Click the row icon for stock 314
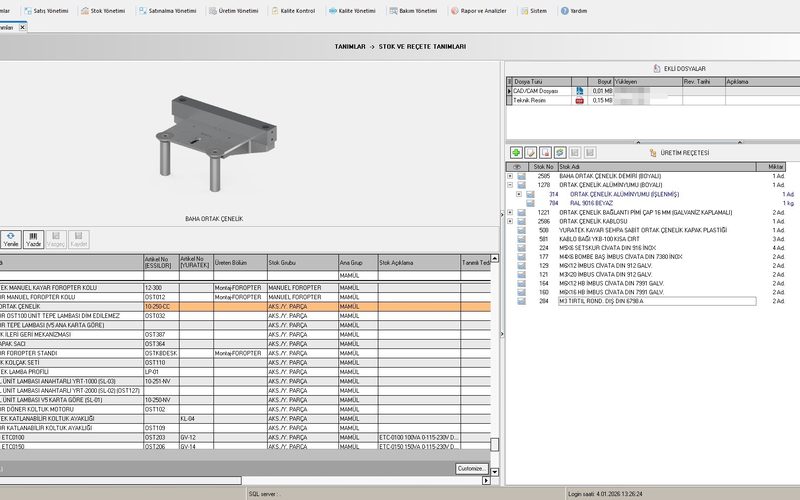The height and width of the screenshot is (500, 800). click(x=531, y=194)
